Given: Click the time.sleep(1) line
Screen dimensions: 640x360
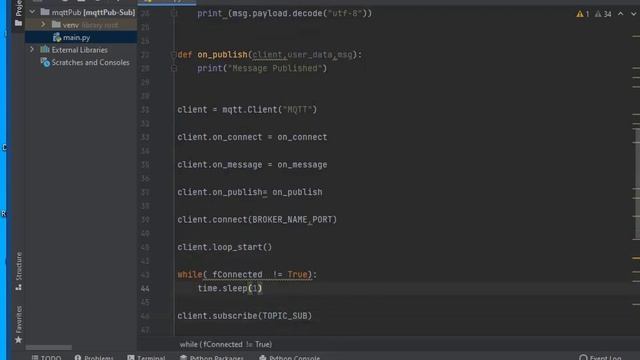Looking at the screenshot, I should point(230,289).
